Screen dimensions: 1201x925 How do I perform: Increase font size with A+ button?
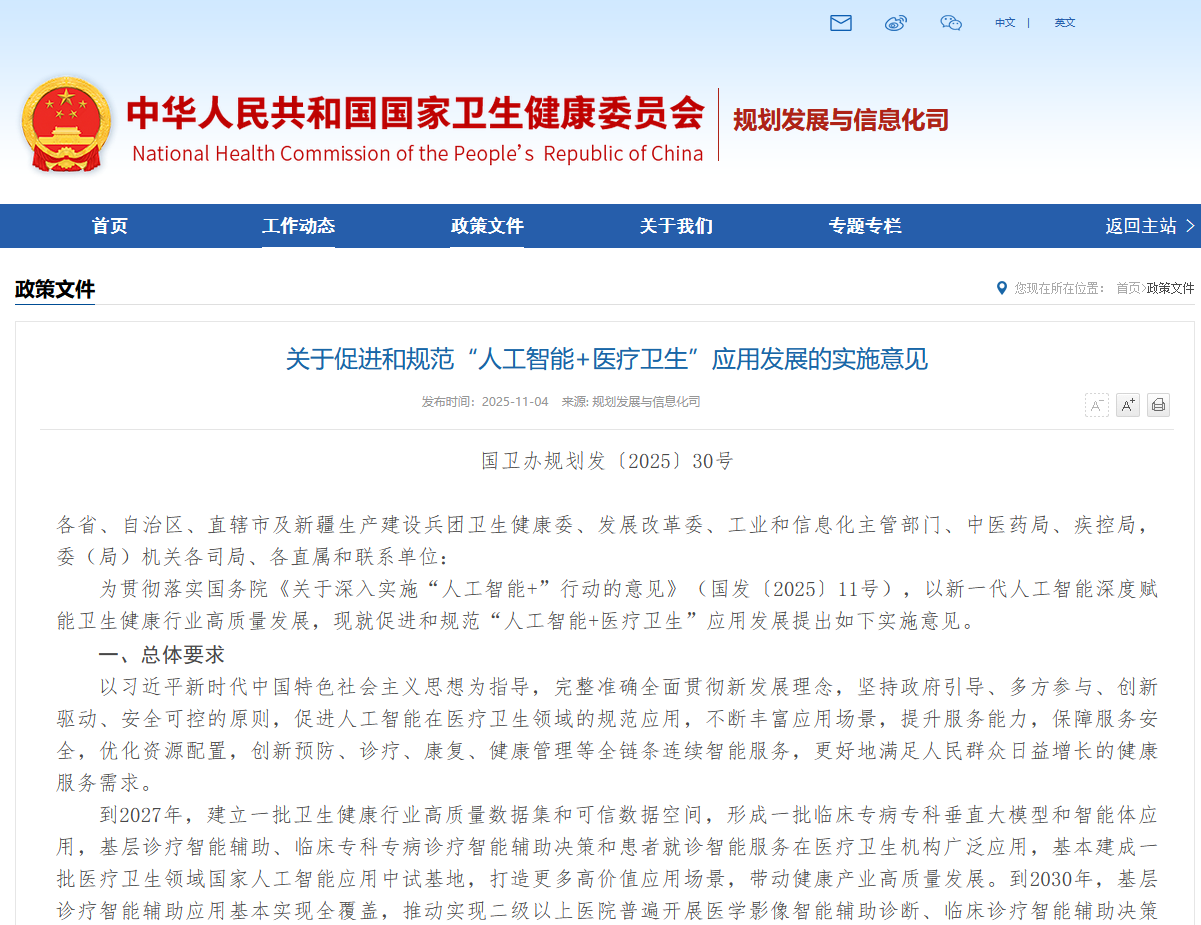(x=1128, y=405)
